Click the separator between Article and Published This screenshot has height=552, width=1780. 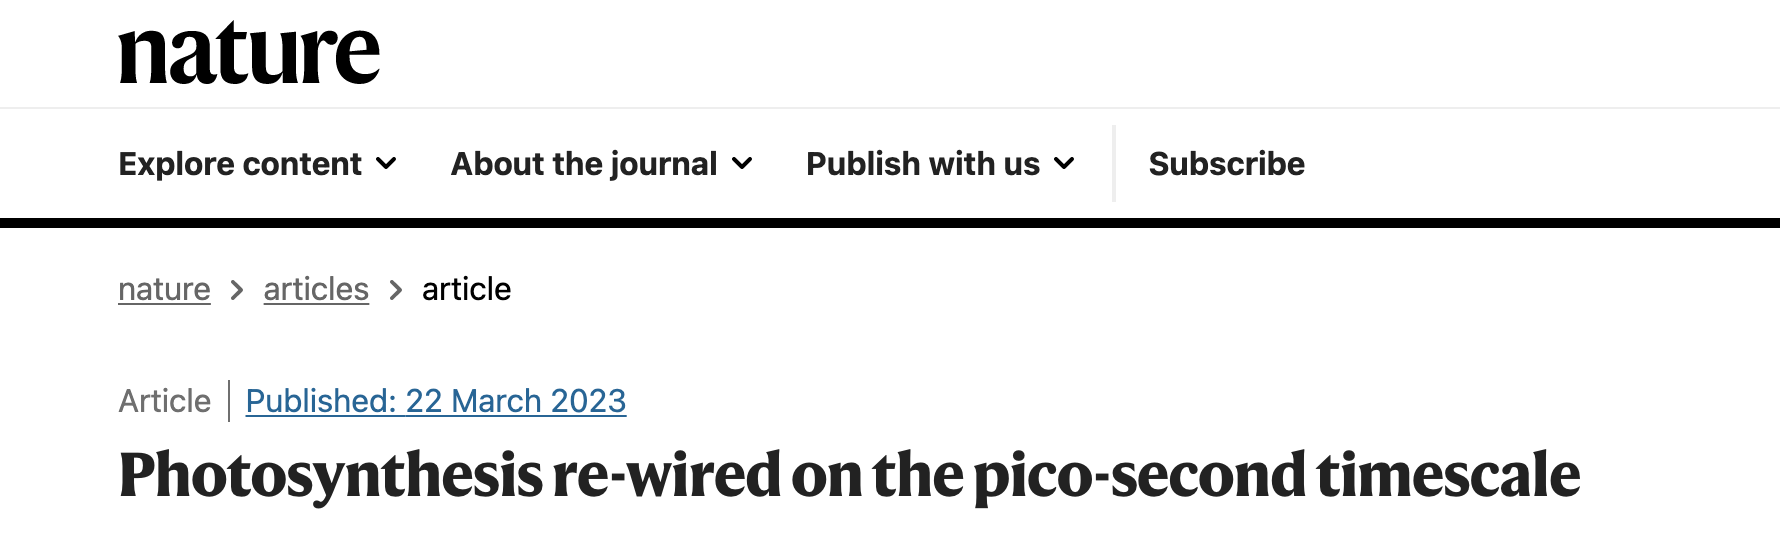click(229, 401)
